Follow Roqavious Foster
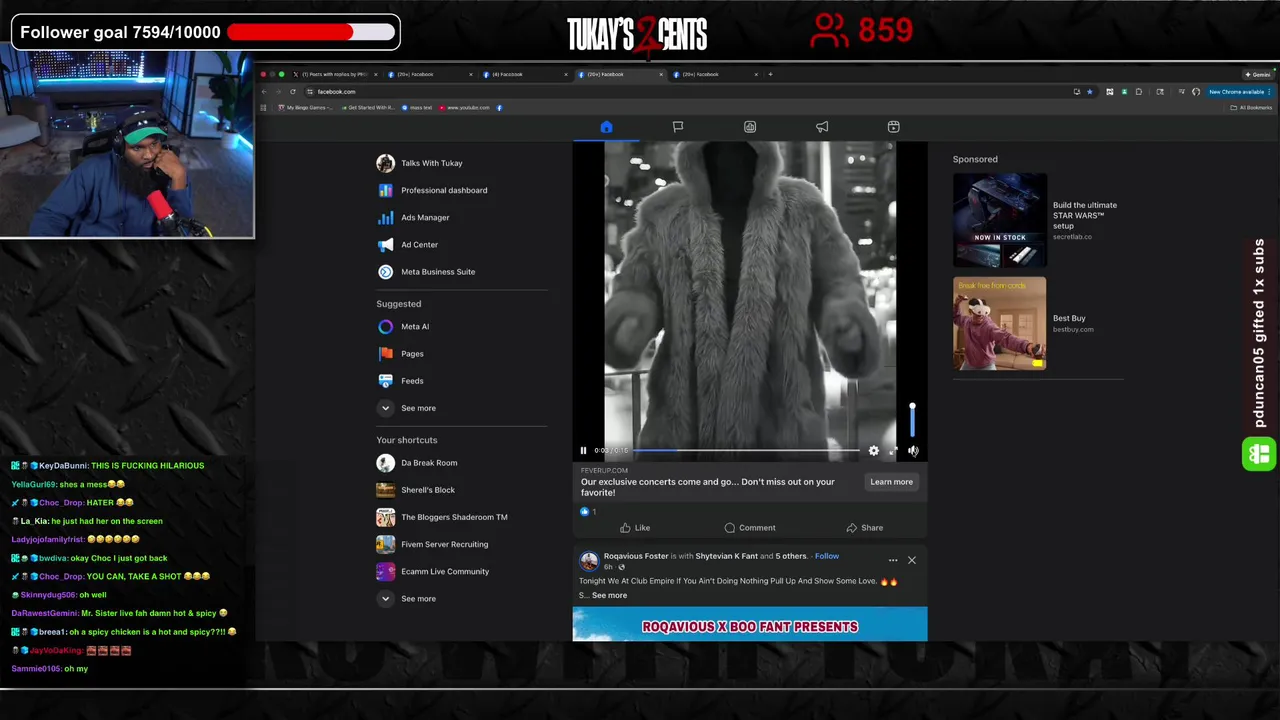Viewport: 1280px width, 720px height. (827, 556)
